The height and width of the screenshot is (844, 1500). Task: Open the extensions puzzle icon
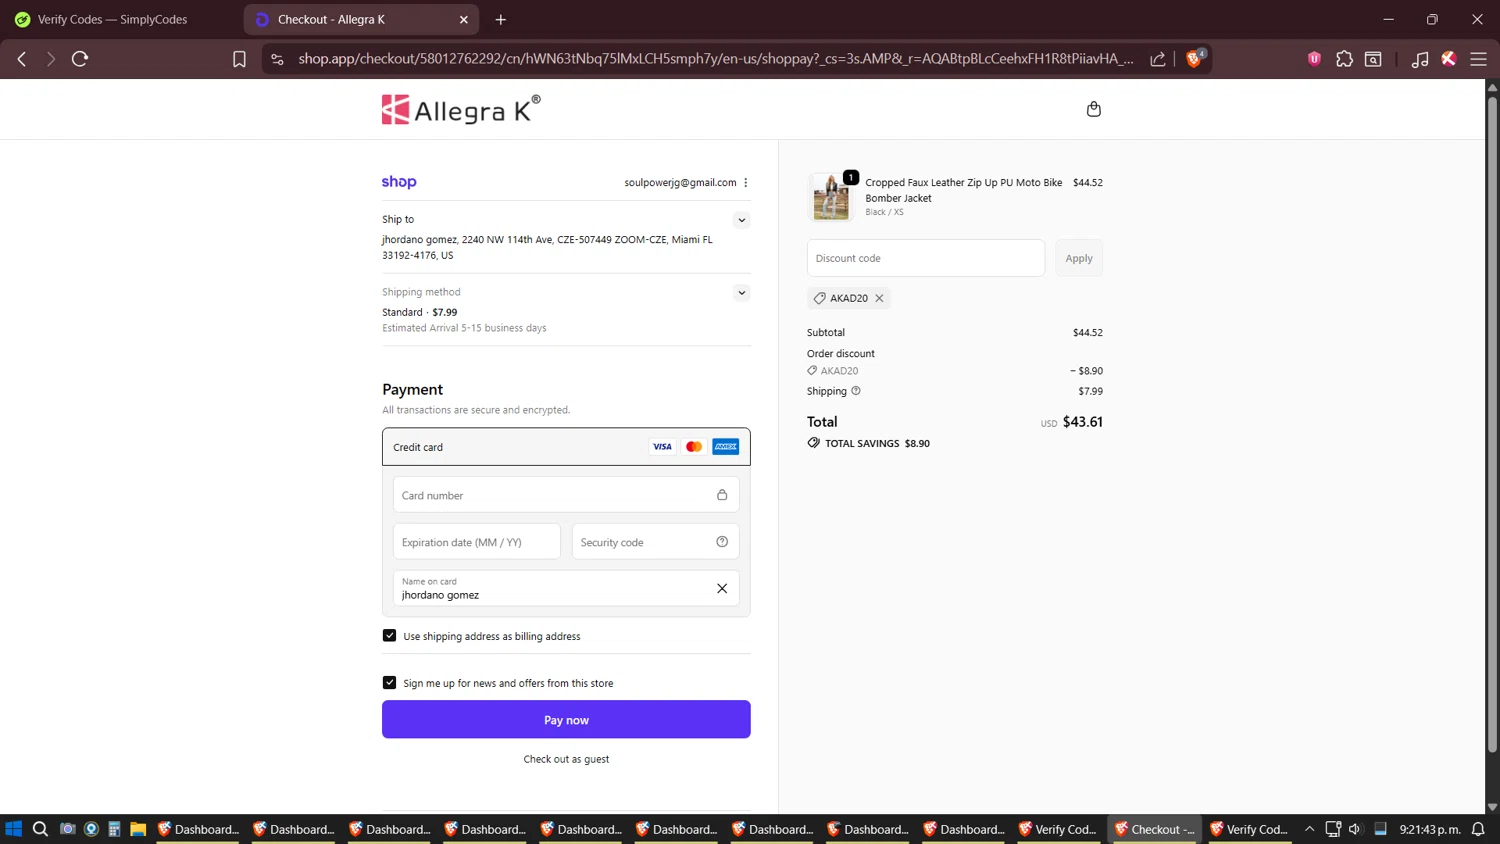[x=1344, y=59]
